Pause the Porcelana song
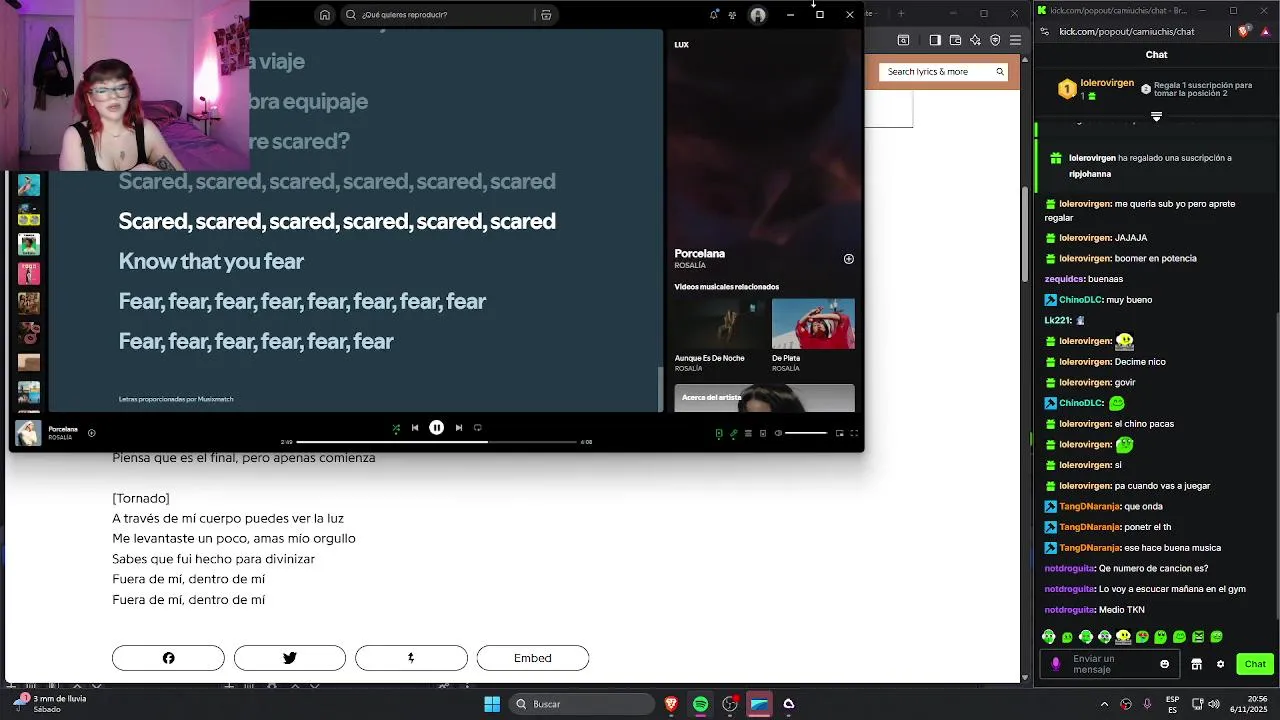 click(437, 428)
